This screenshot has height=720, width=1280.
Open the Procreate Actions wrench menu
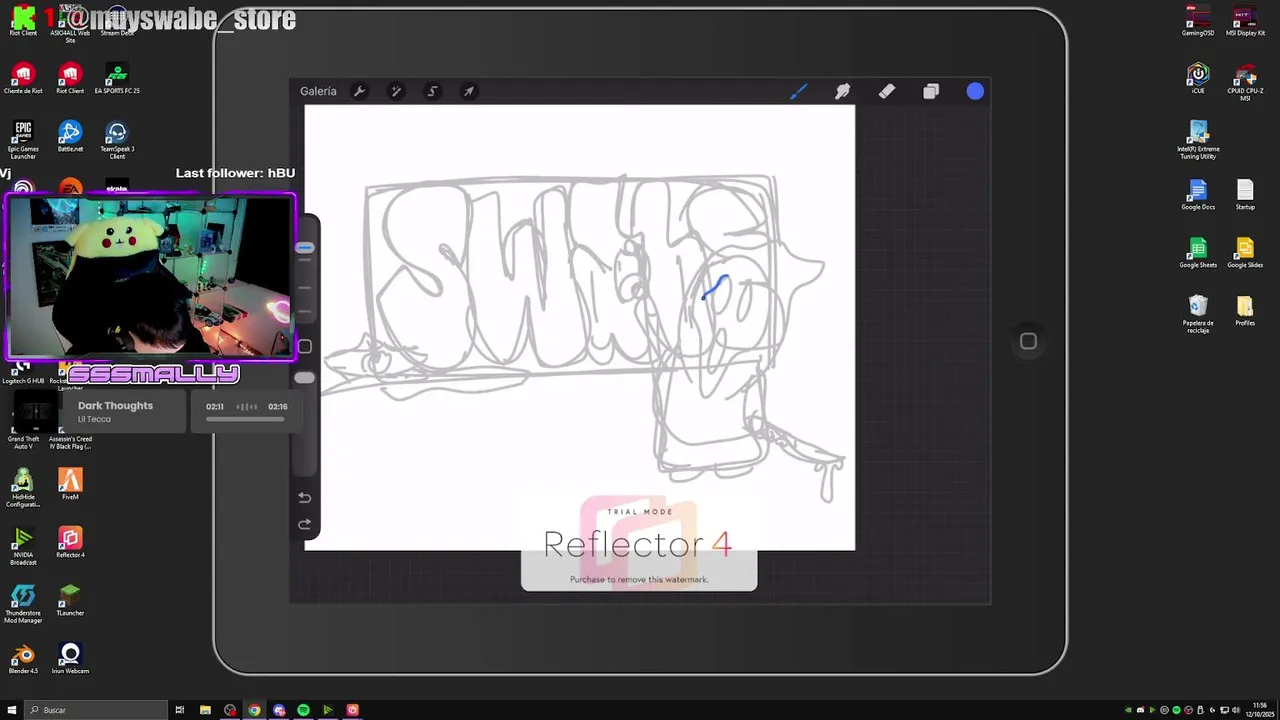tap(360, 91)
